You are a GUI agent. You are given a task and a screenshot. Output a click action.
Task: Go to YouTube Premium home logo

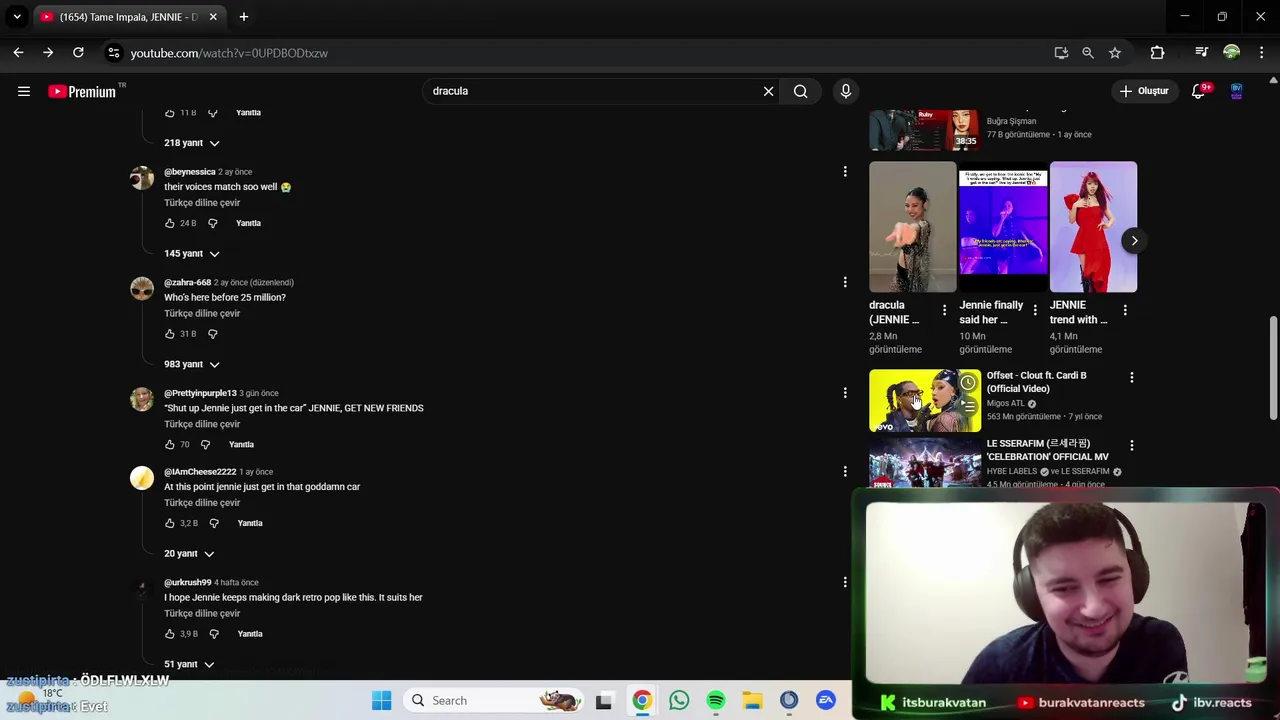82,91
